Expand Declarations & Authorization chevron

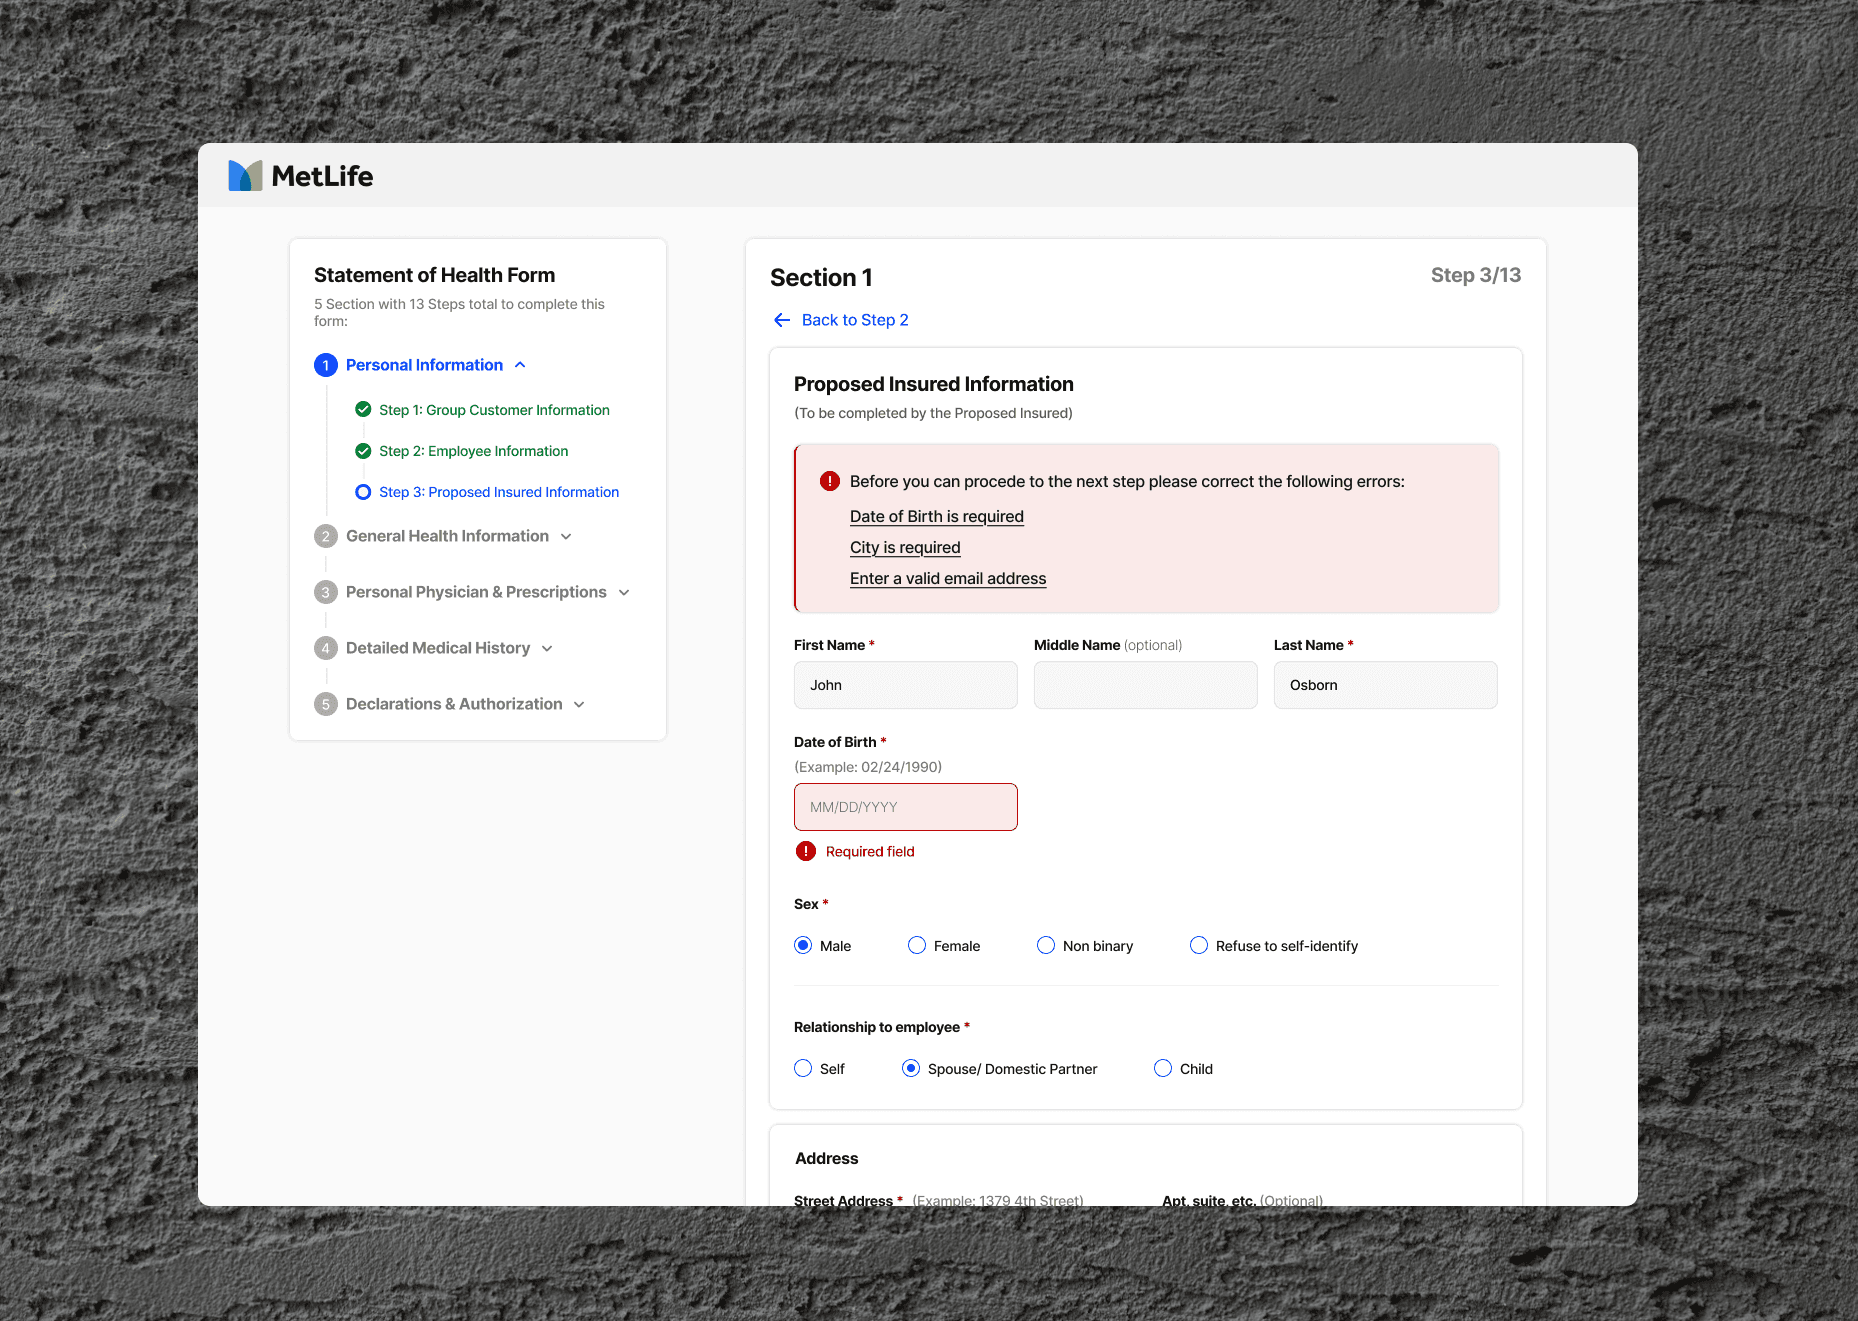coord(579,705)
